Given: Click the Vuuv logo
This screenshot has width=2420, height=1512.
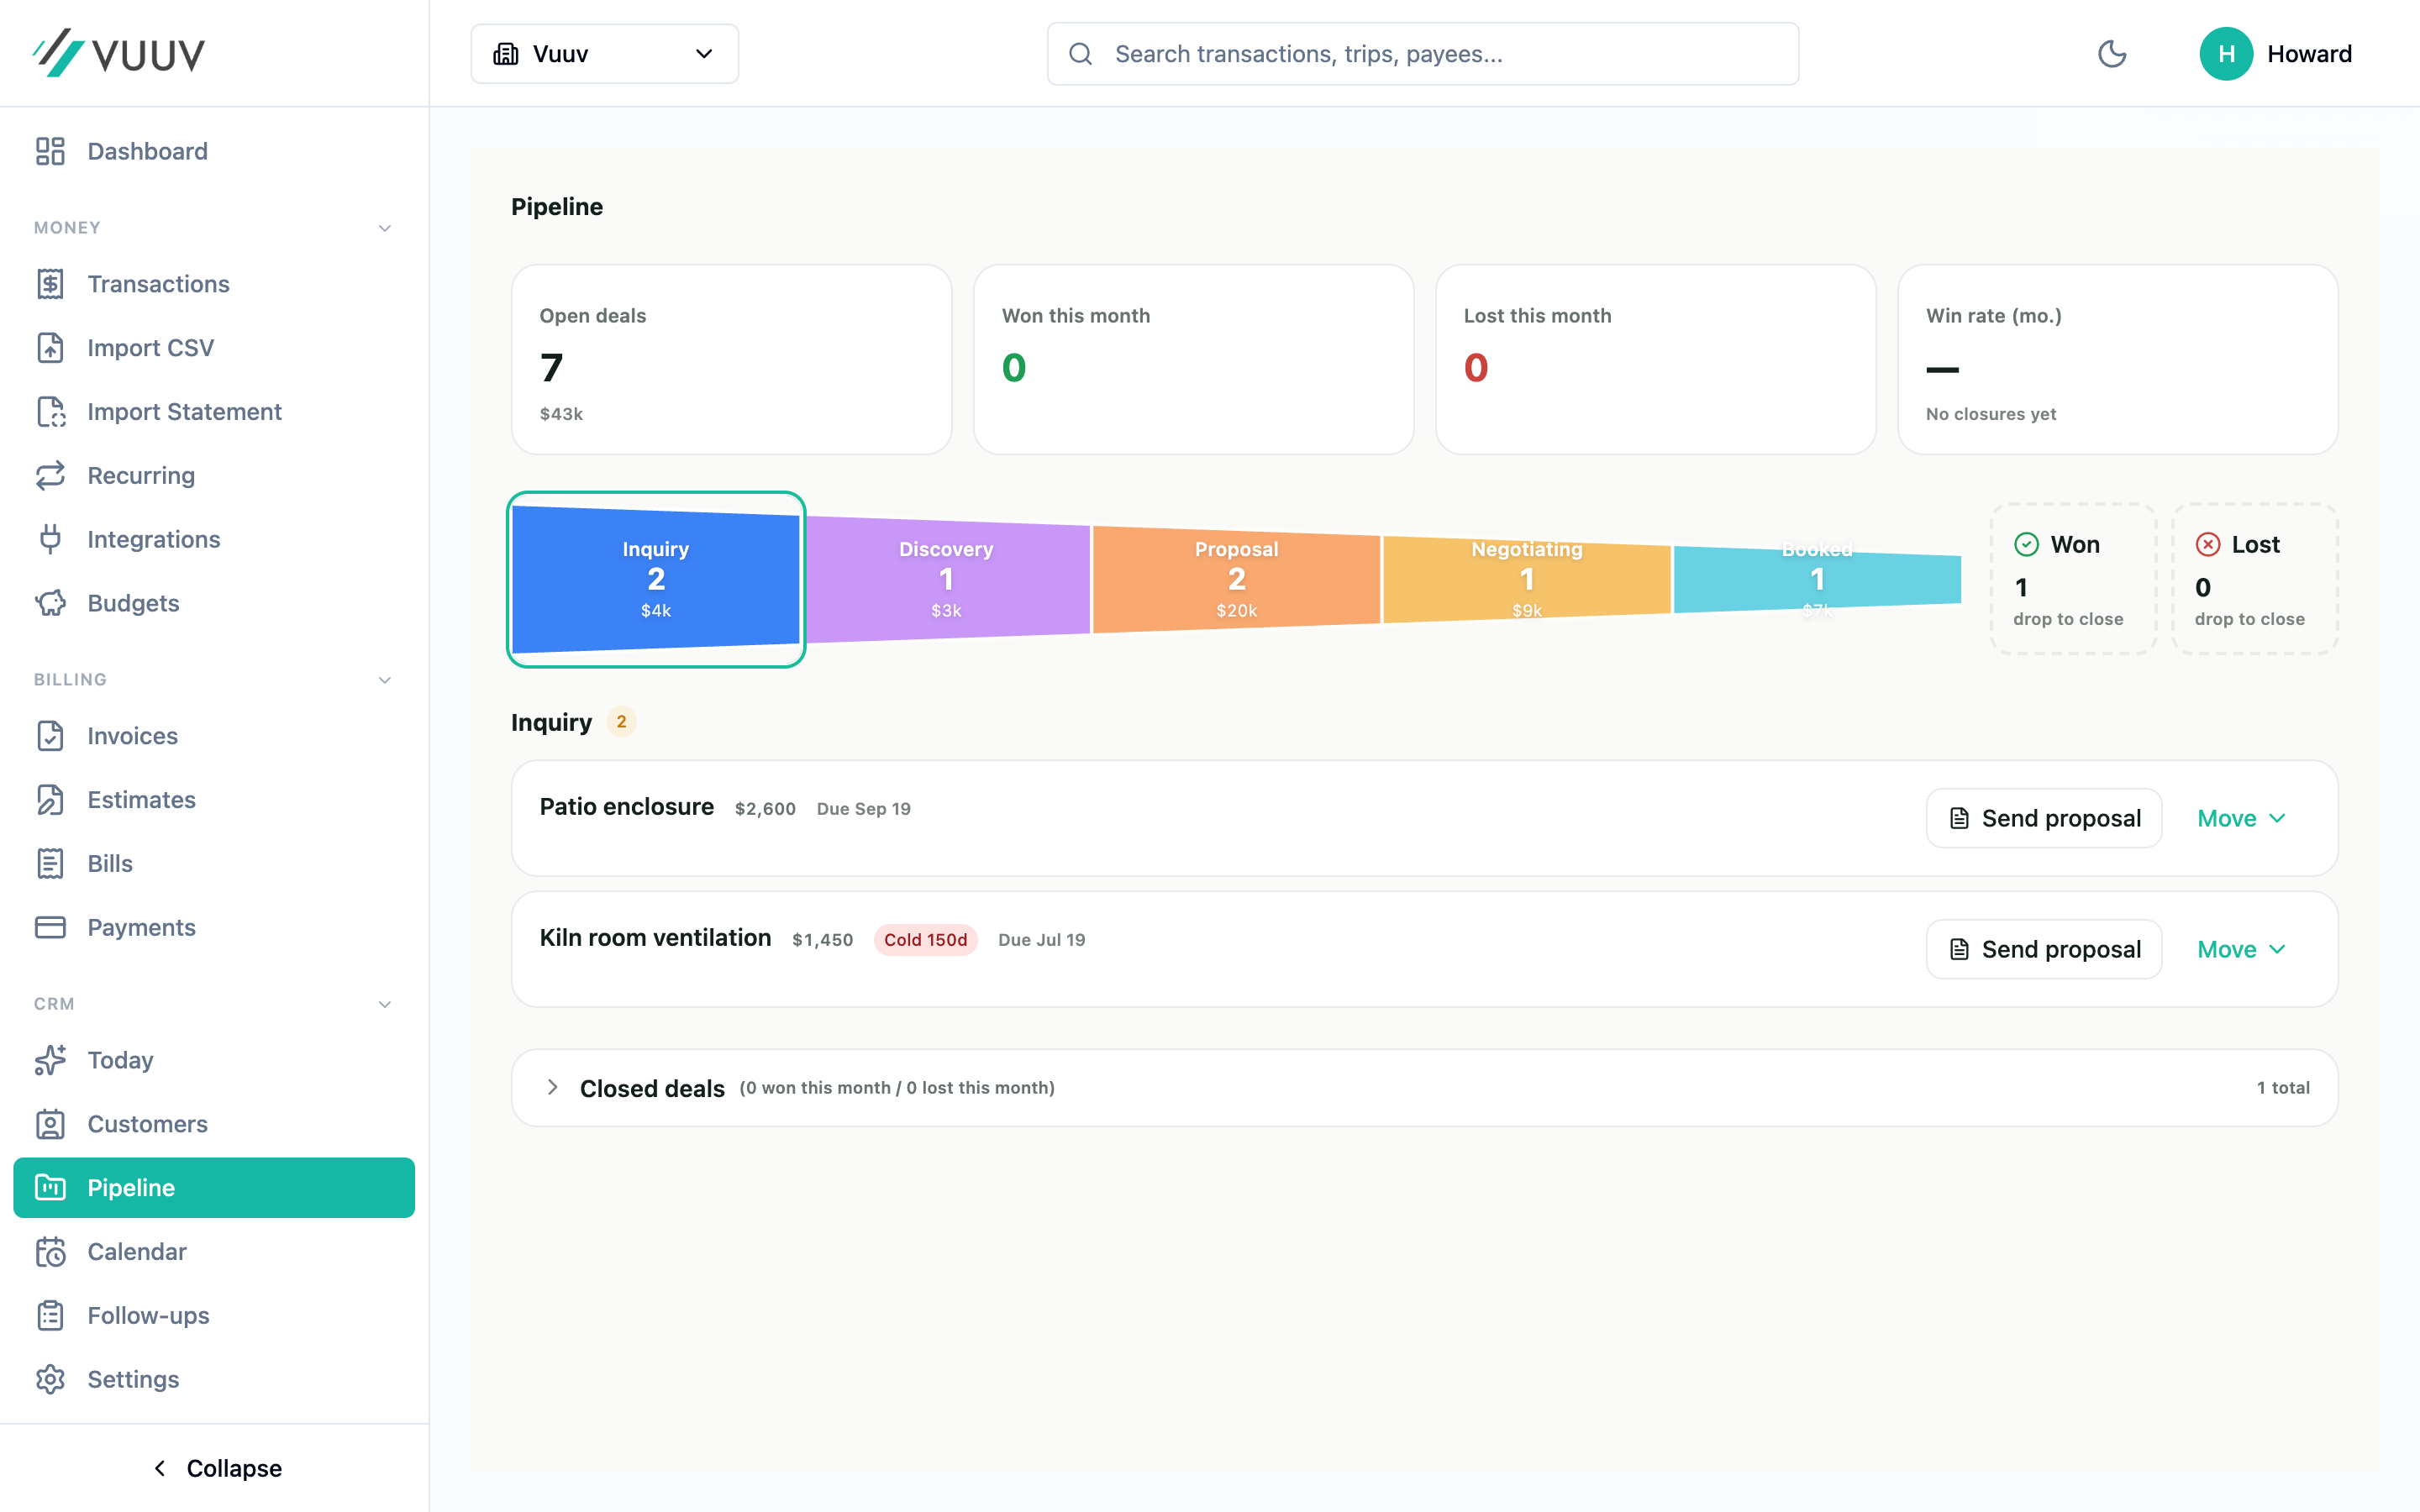Looking at the screenshot, I should point(119,53).
